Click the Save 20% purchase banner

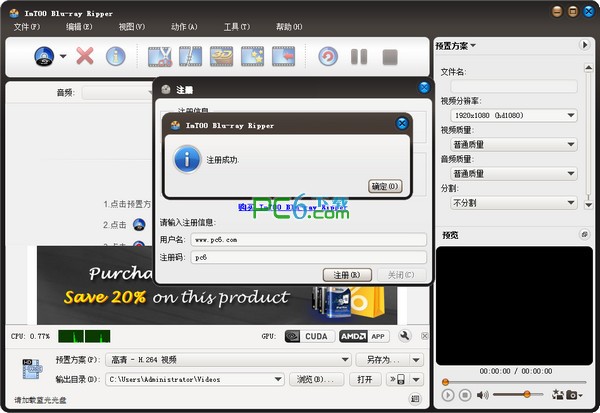(x=217, y=285)
